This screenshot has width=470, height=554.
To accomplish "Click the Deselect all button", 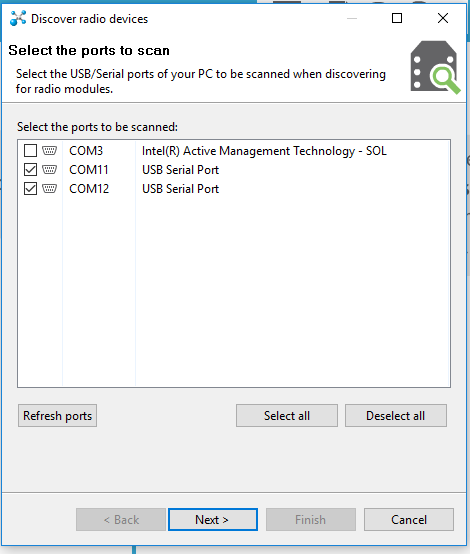I will [396, 416].
